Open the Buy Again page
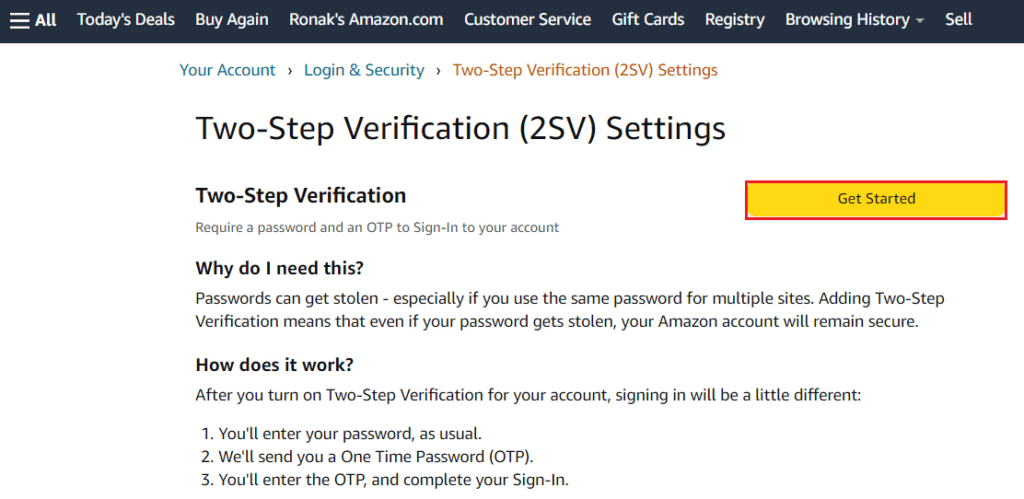Screen dimensions: 1024x499 [x=232, y=20]
